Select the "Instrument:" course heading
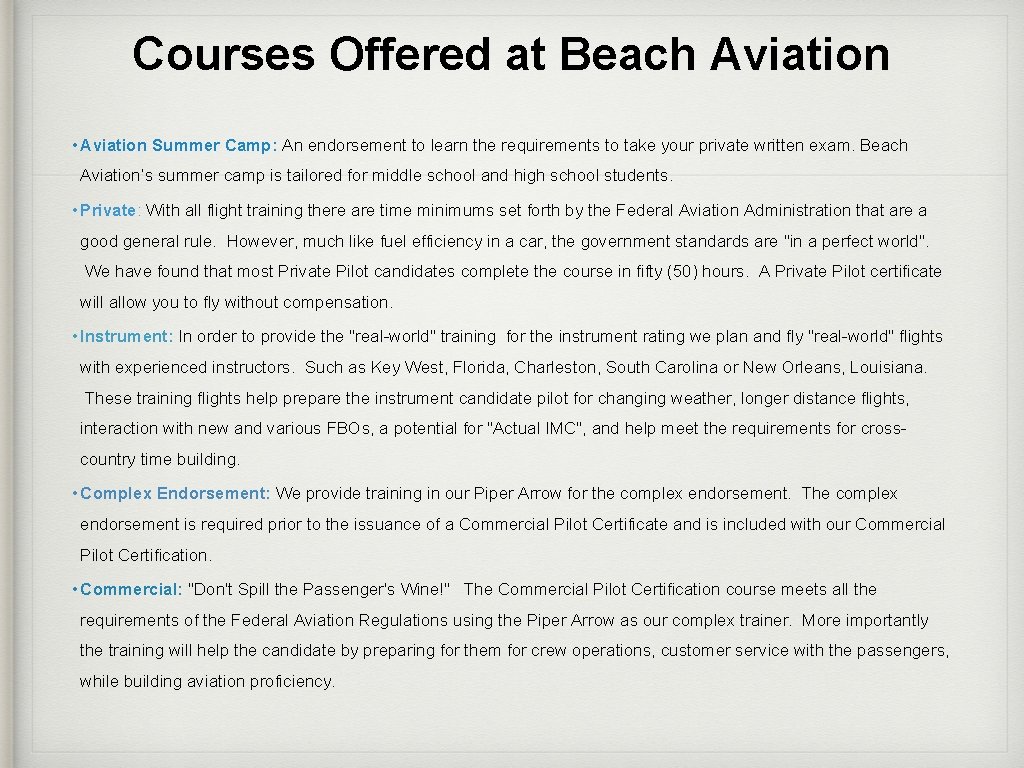1024x768 pixels. (126, 337)
